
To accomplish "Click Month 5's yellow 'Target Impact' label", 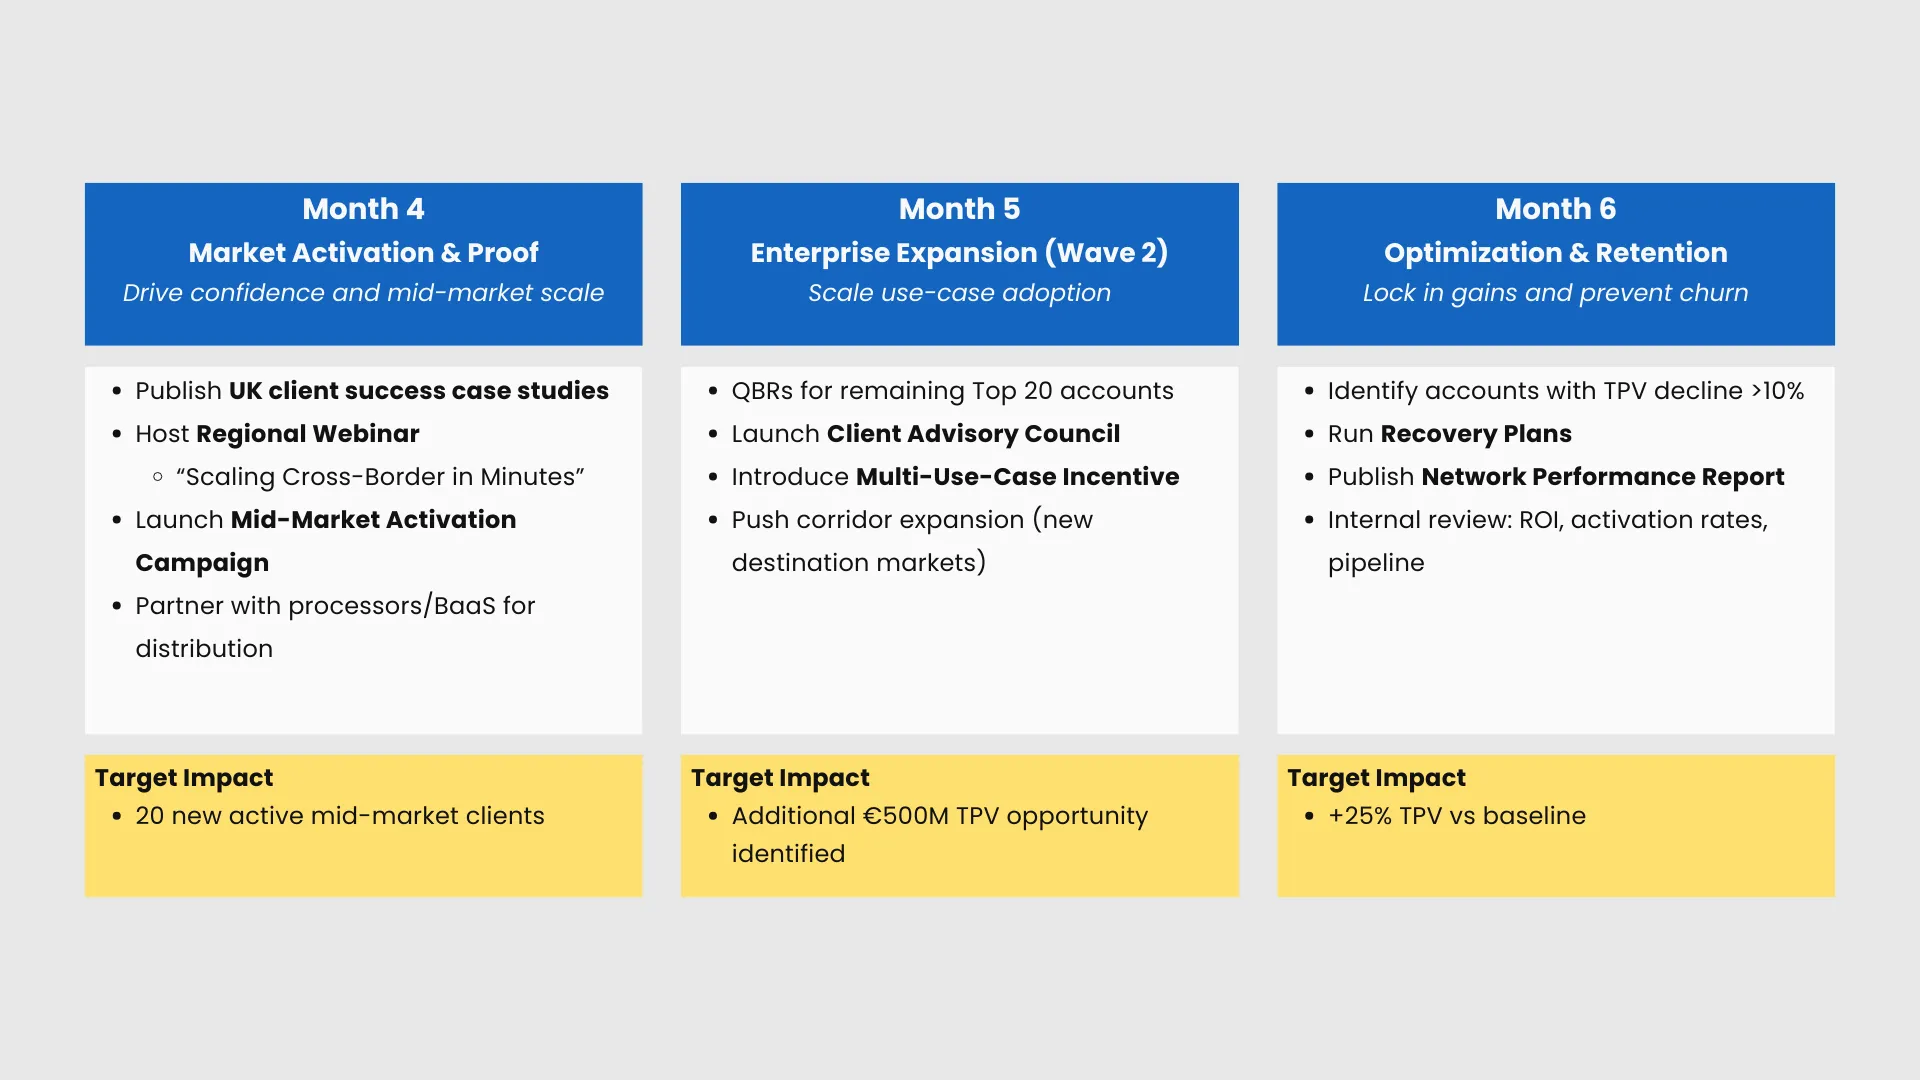I will (x=780, y=778).
